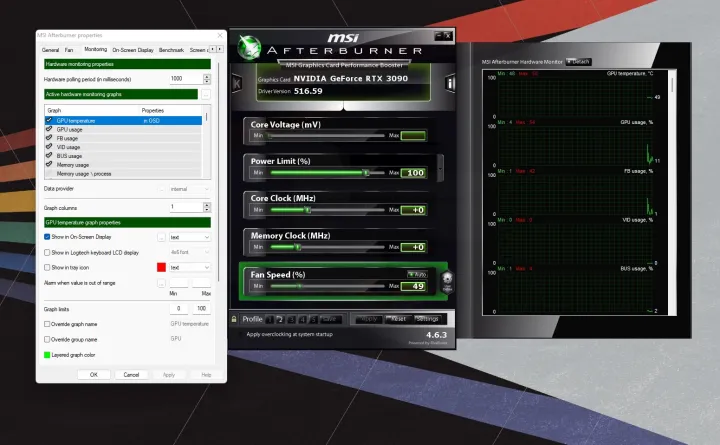The image size is (720, 445).
Task: Click the left-side 'K' Kombustor button
Action: click(236, 83)
